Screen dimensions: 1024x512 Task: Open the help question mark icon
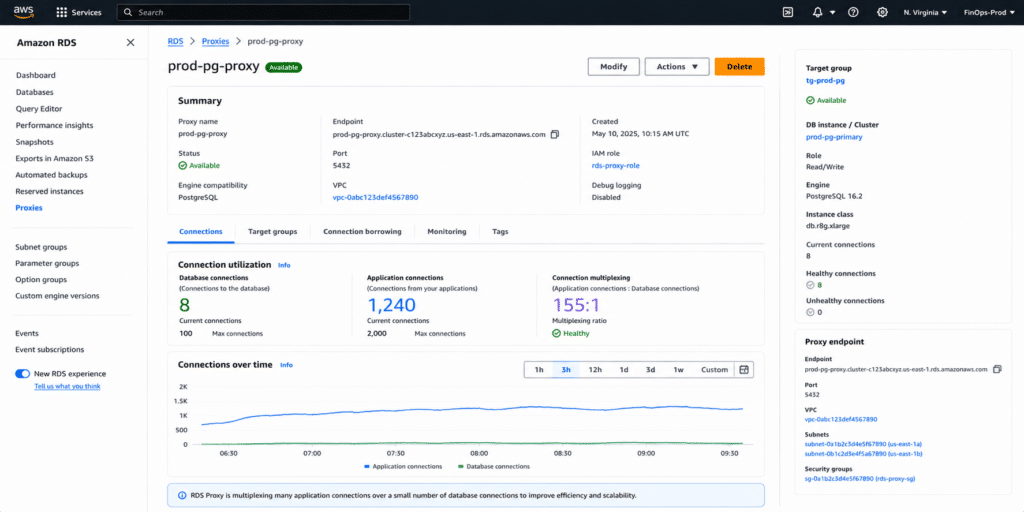click(853, 12)
